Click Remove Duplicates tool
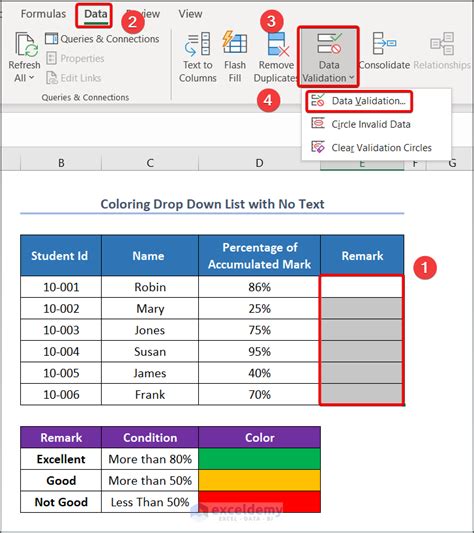Image resolution: width=474 pixels, height=533 pixels. (276, 57)
